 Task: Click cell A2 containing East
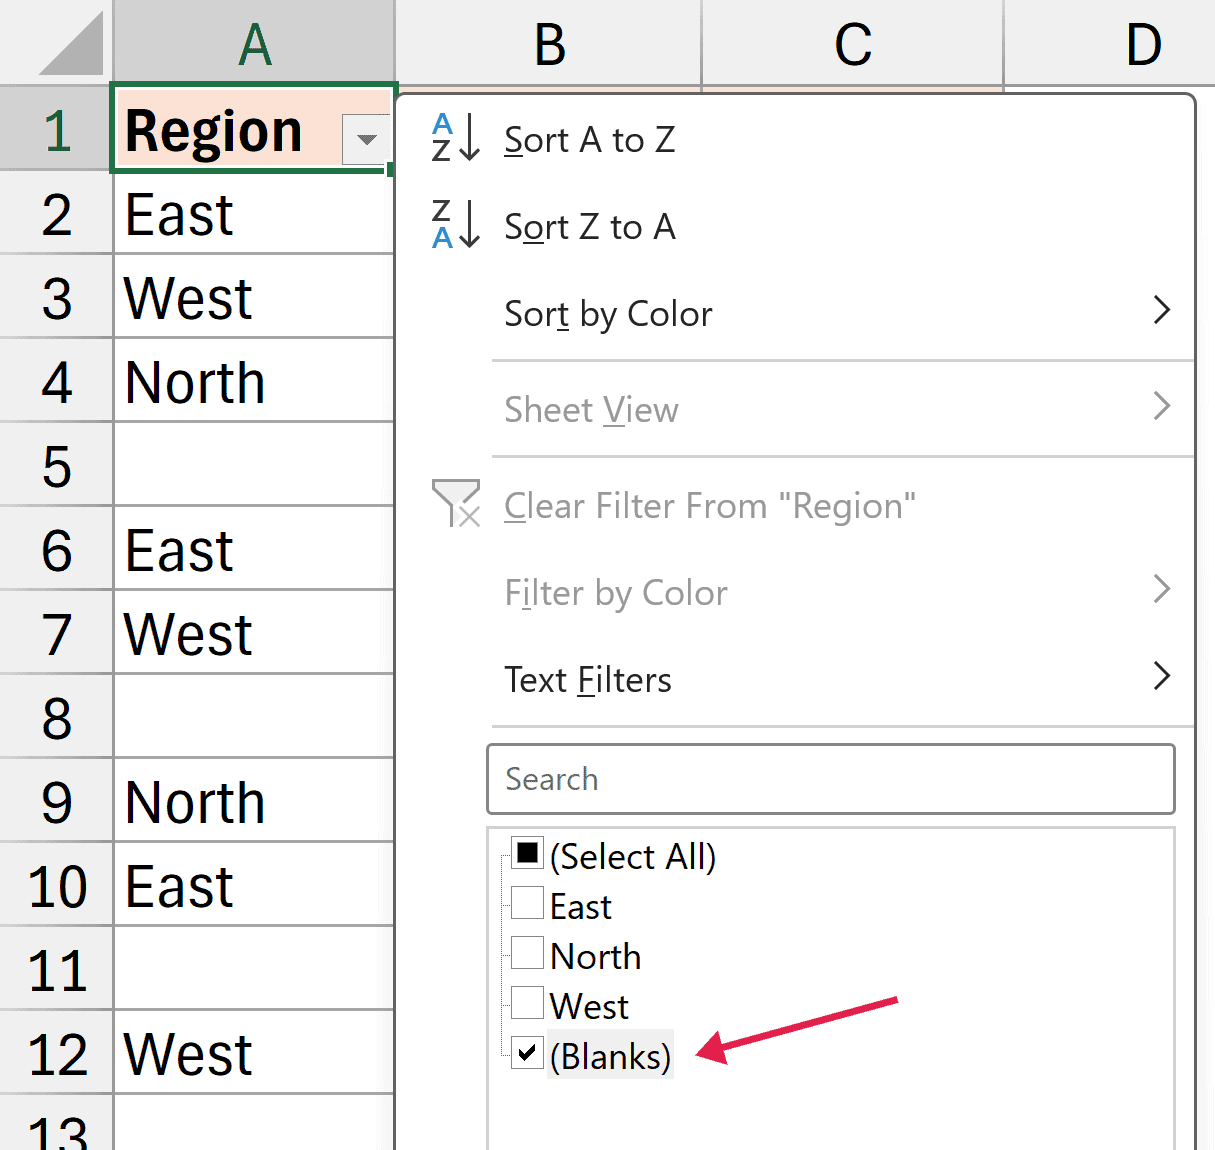[254, 214]
